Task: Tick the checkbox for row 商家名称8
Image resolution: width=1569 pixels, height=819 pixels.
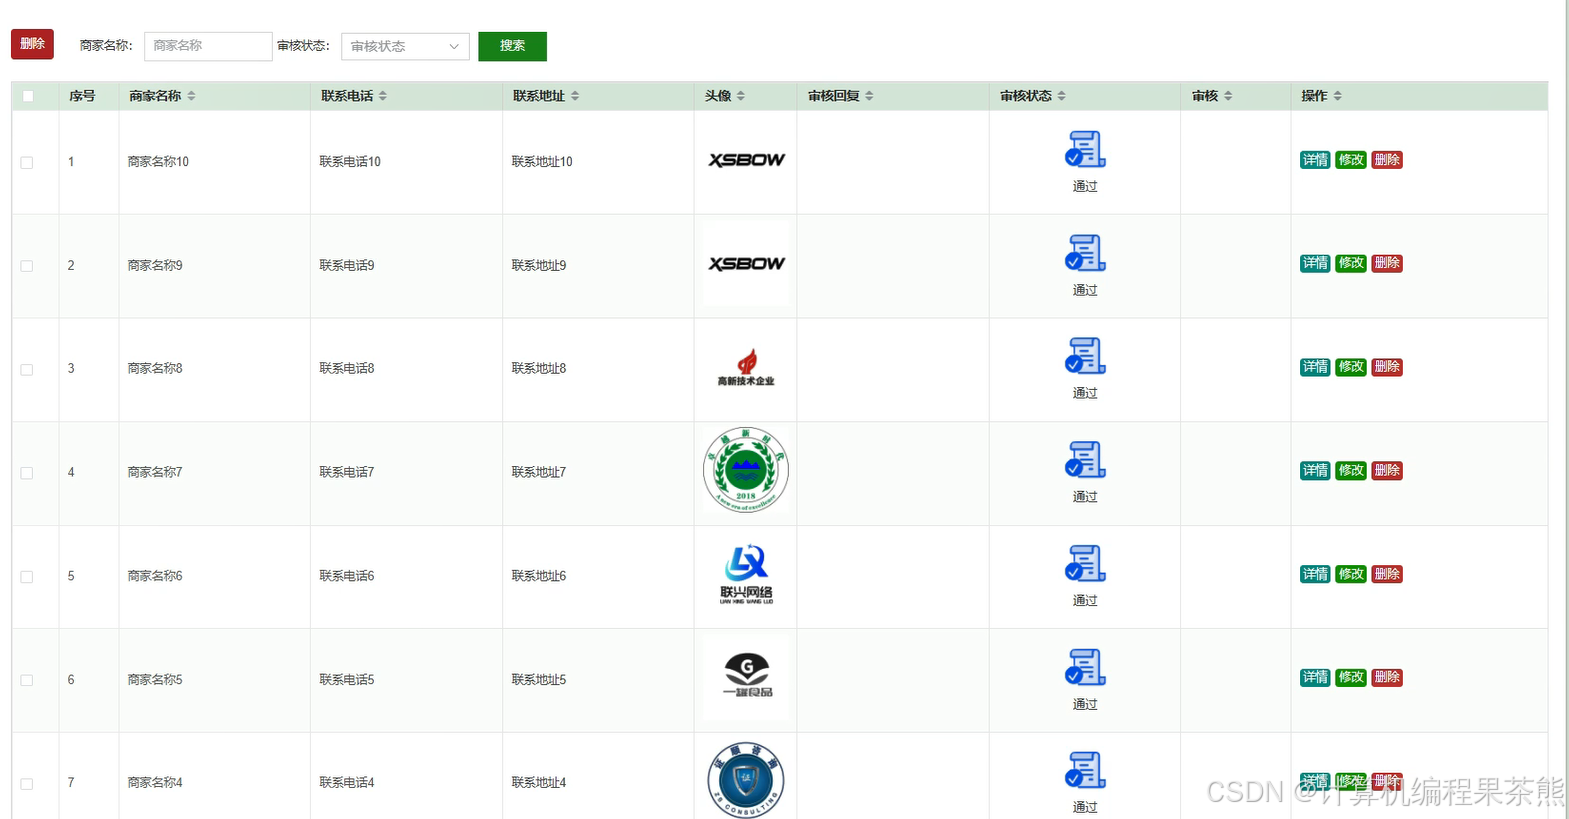Action: click(27, 370)
